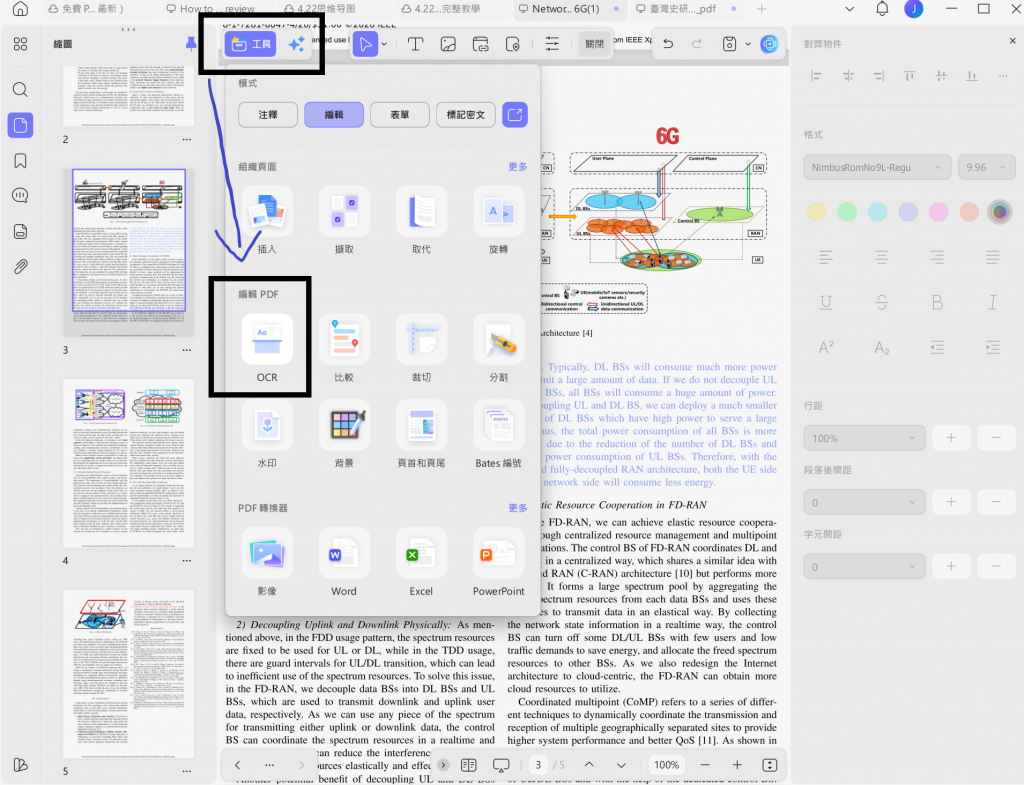Open the line spacing (行距) 100% dropdown
The width and height of the screenshot is (1024, 785).
tap(864, 438)
